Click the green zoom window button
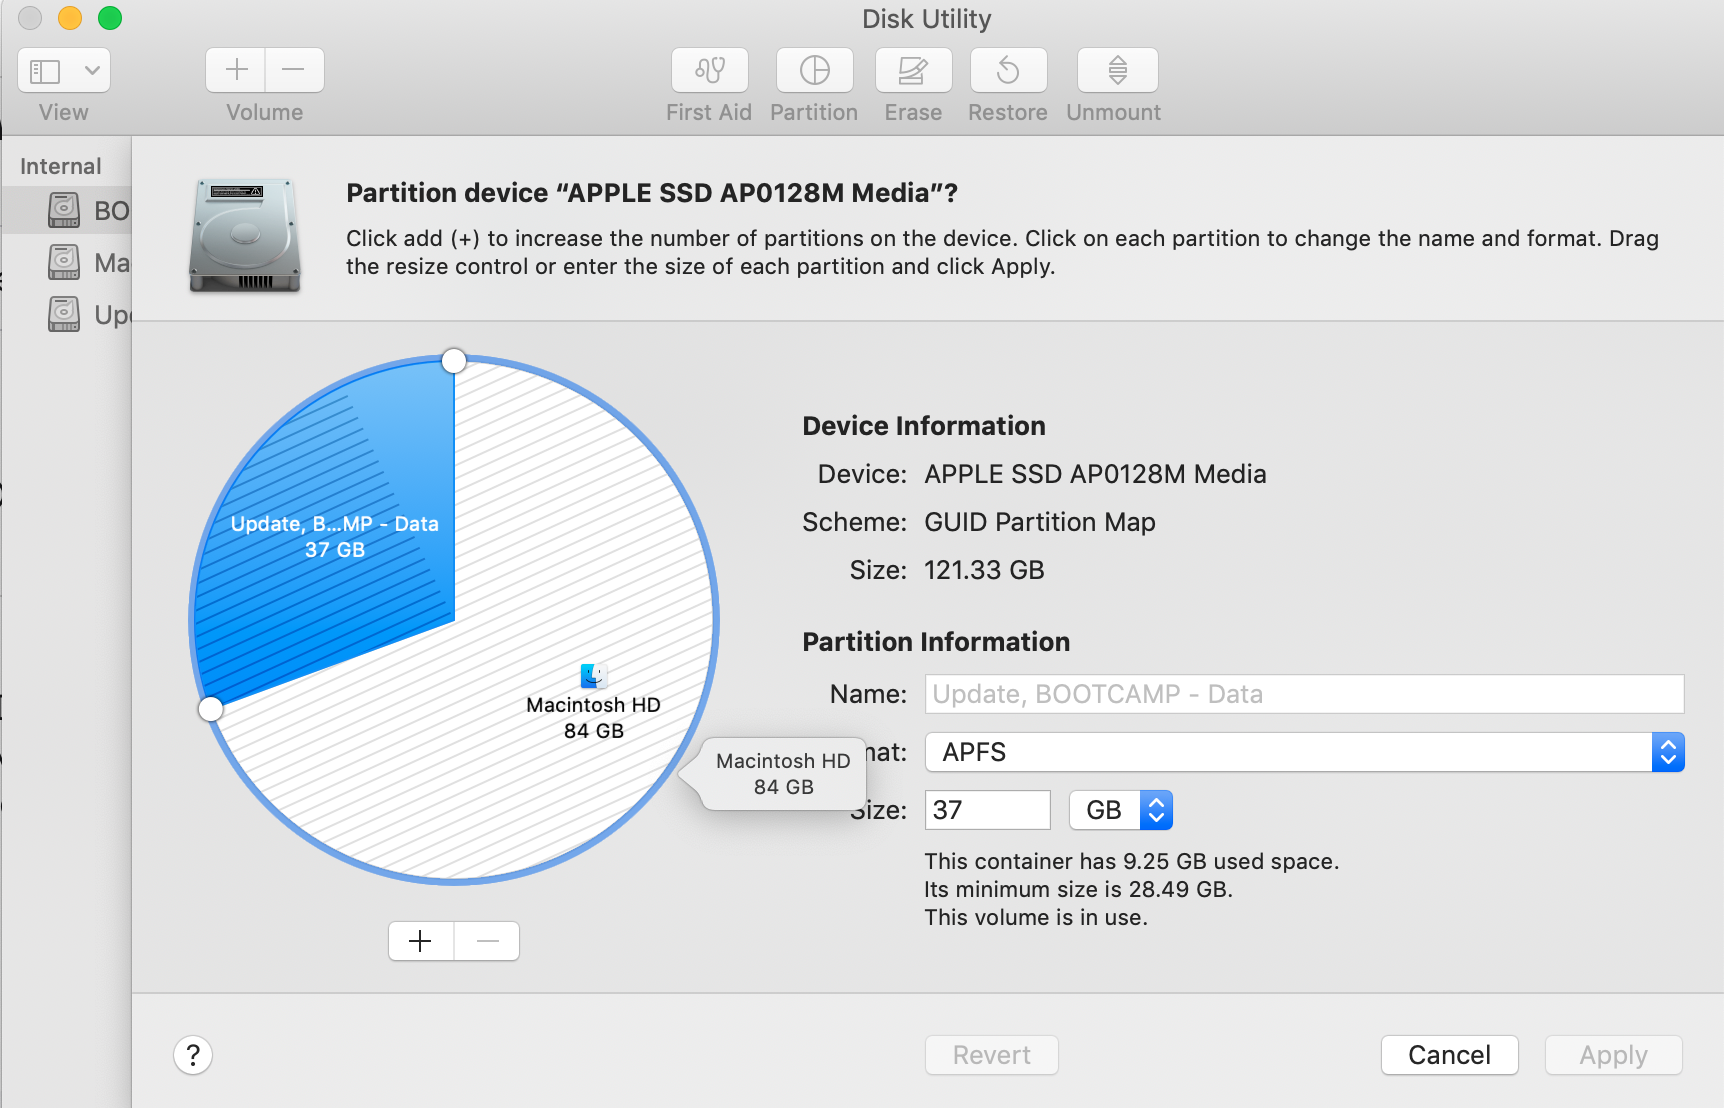This screenshot has width=1724, height=1108. (x=110, y=18)
